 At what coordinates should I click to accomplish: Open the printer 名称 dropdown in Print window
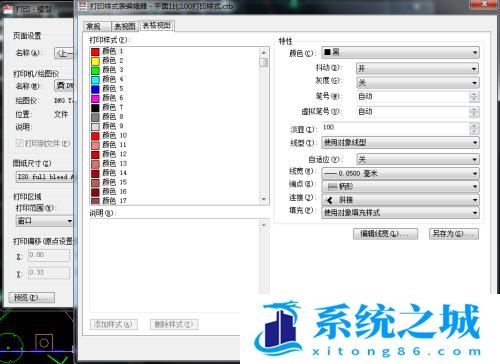64,86
